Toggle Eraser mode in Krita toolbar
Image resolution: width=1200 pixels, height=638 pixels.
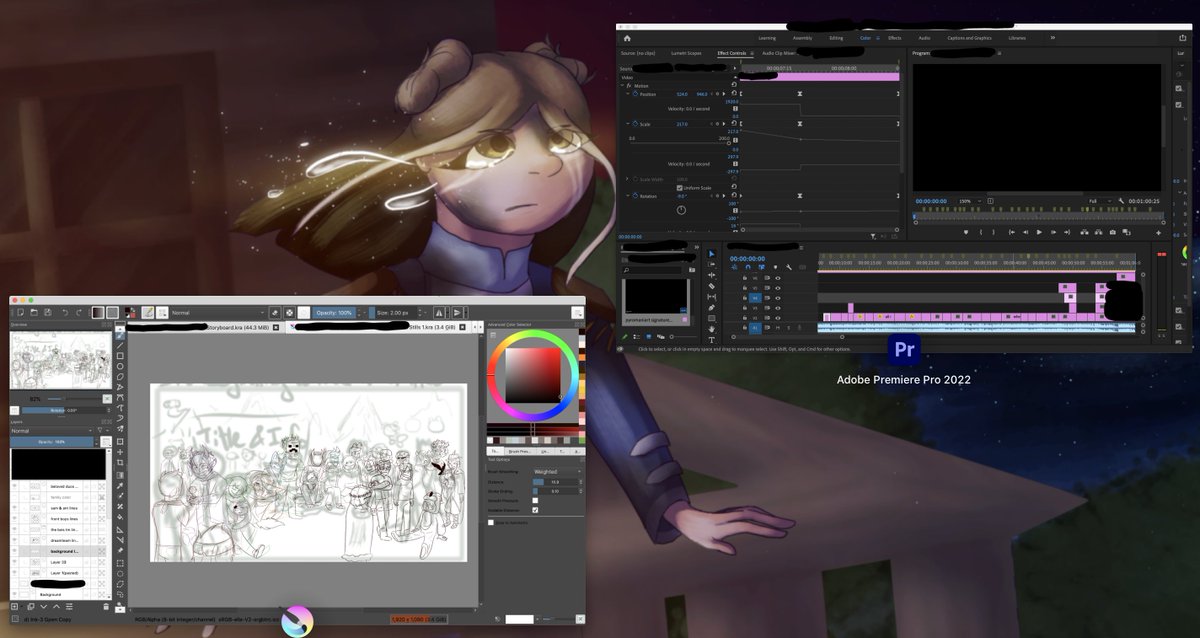coord(275,313)
